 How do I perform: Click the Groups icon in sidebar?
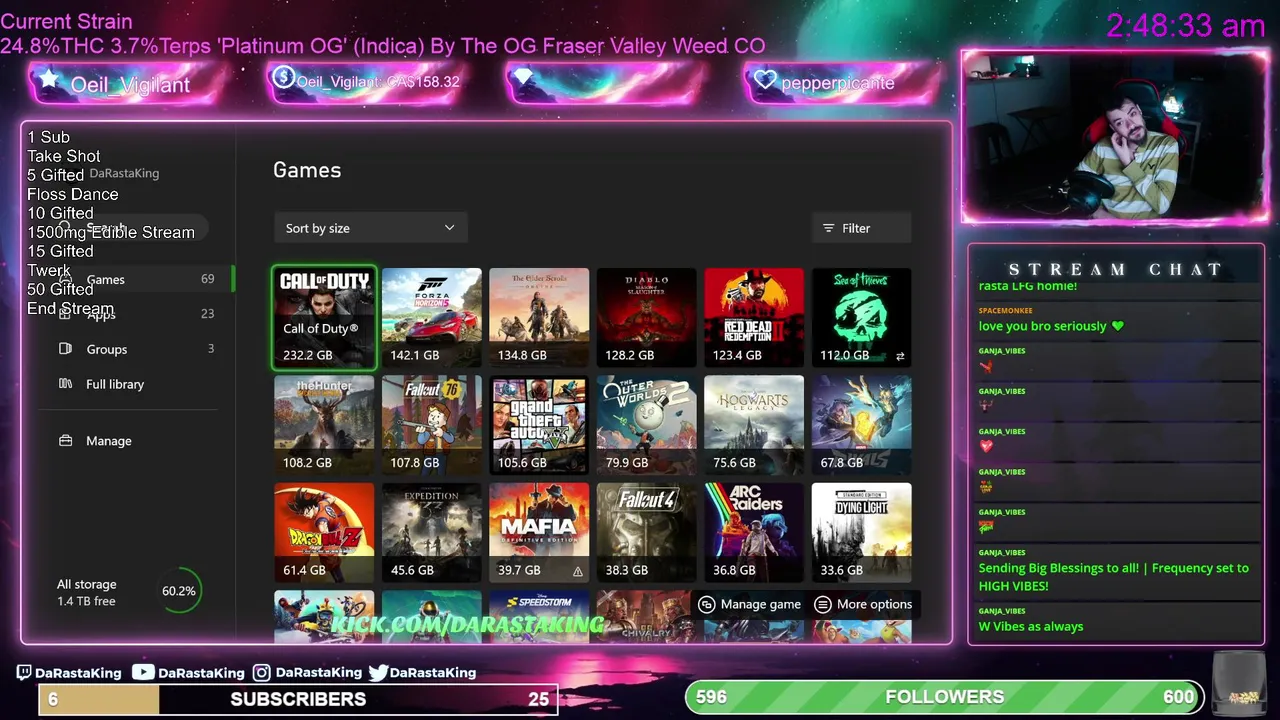point(65,349)
